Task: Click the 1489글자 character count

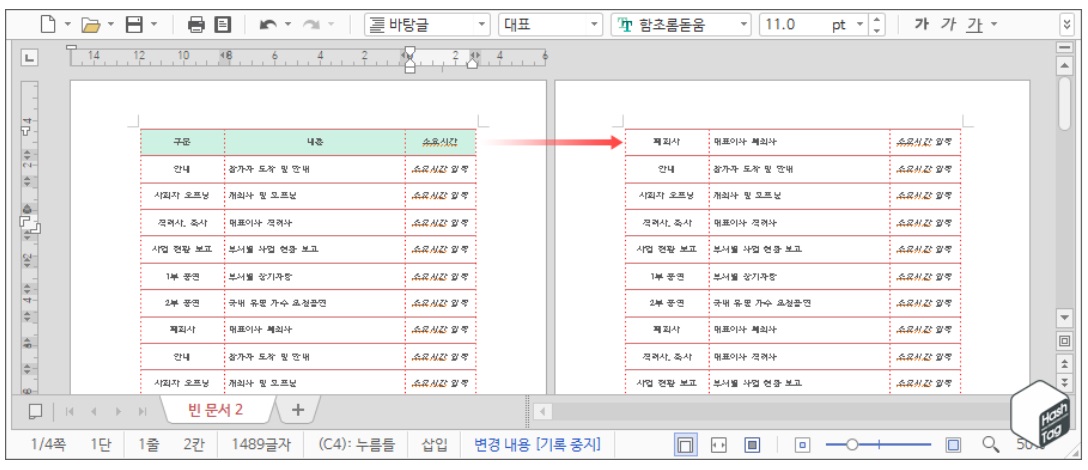Action: [x=262, y=445]
